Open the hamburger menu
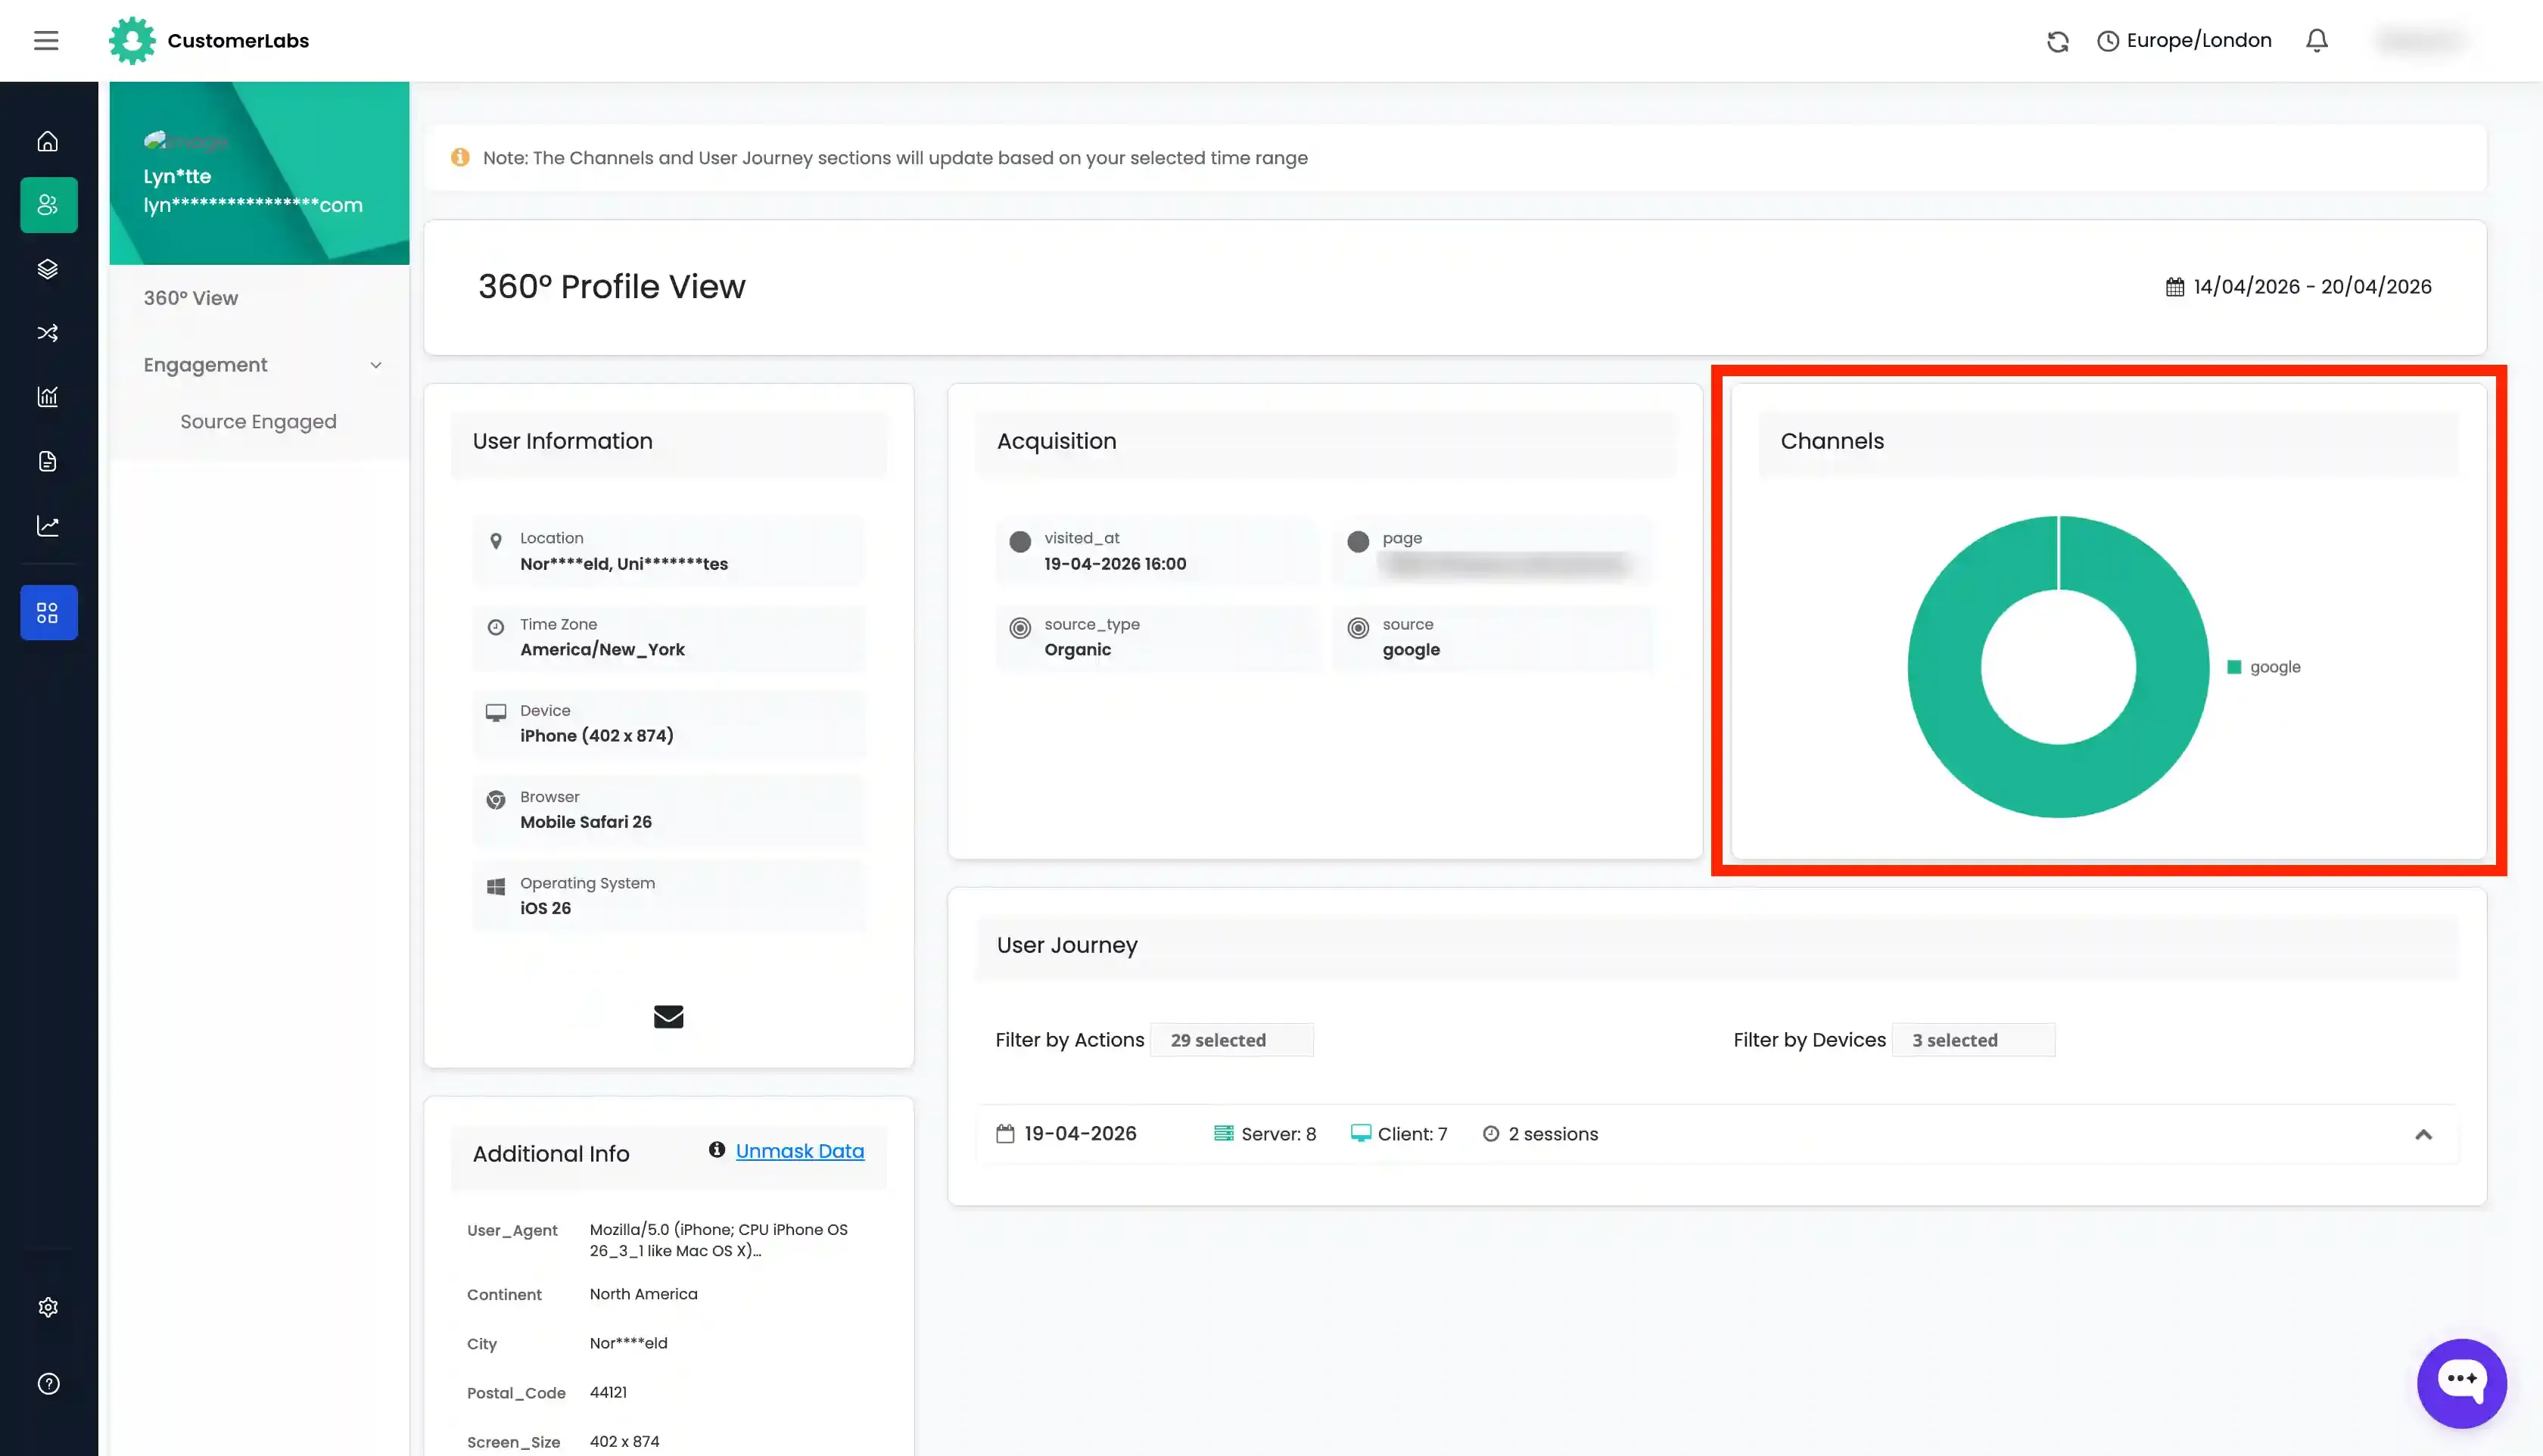 click(46, 41)
